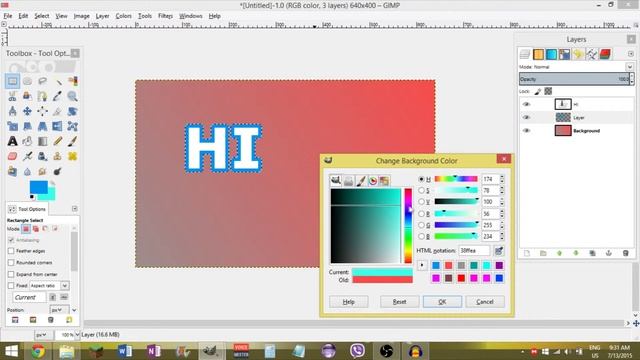
Task: Open the Filters menu
Action: (x=165, y=16)
